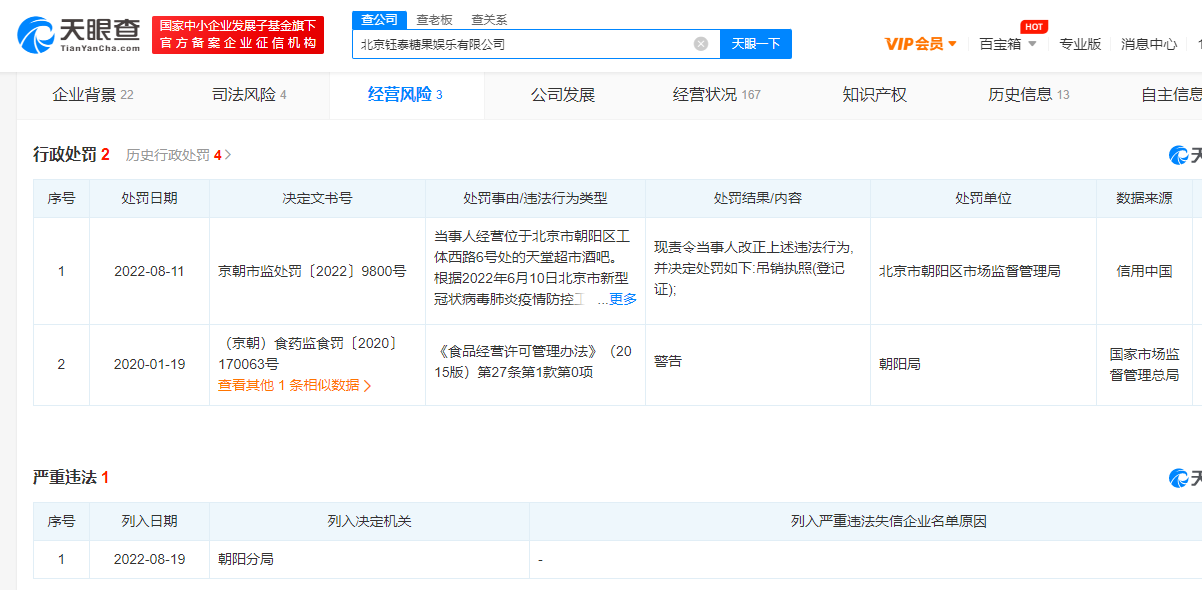Open the 百宝箱 dropdown arrow
1202x590 pixels.
tap(1033, 44)
